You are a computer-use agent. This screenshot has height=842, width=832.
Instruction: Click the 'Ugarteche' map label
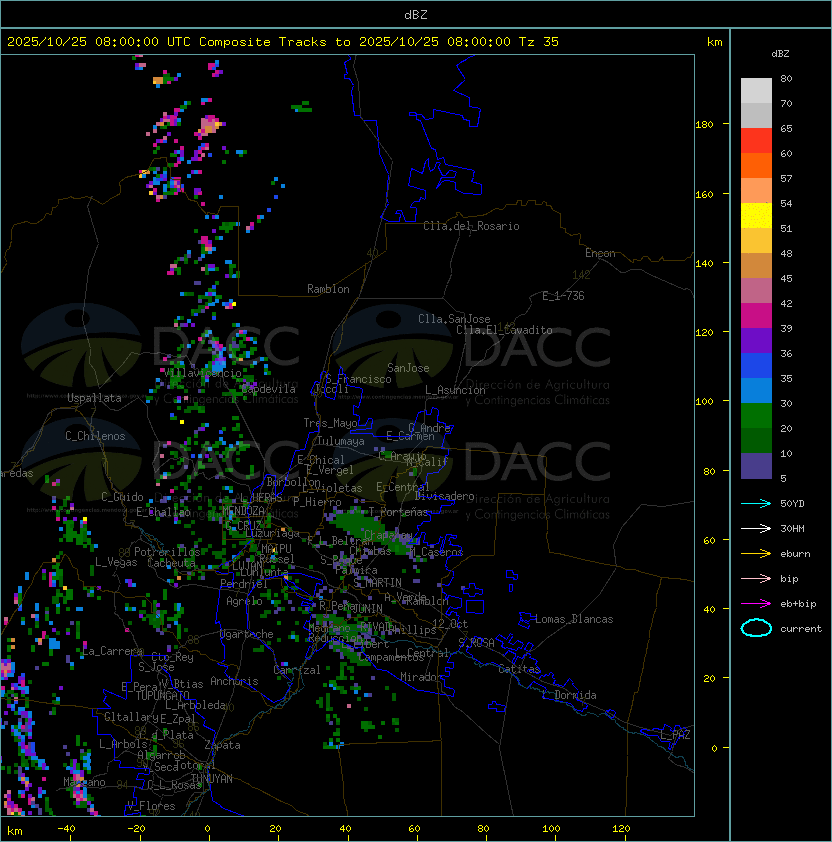click(x=247, y=634)
